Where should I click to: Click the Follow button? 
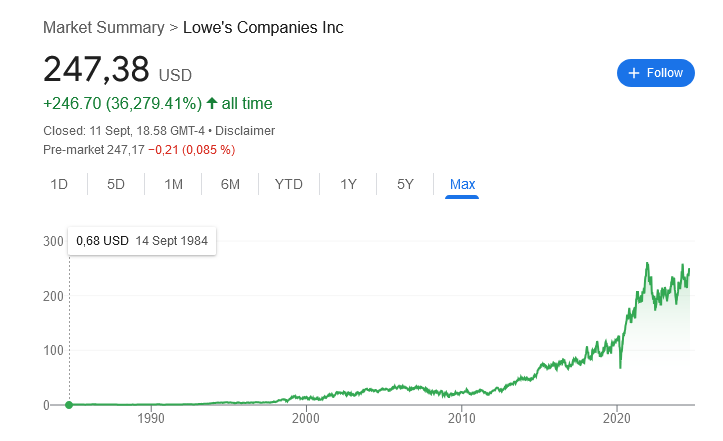[655, 73]
